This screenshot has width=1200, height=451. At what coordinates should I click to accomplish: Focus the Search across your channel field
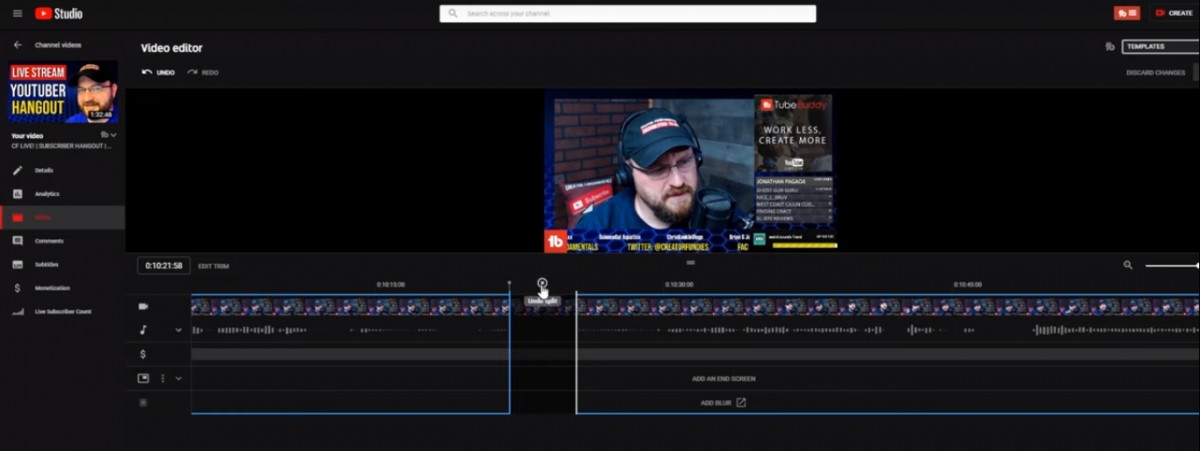[628, 13]
